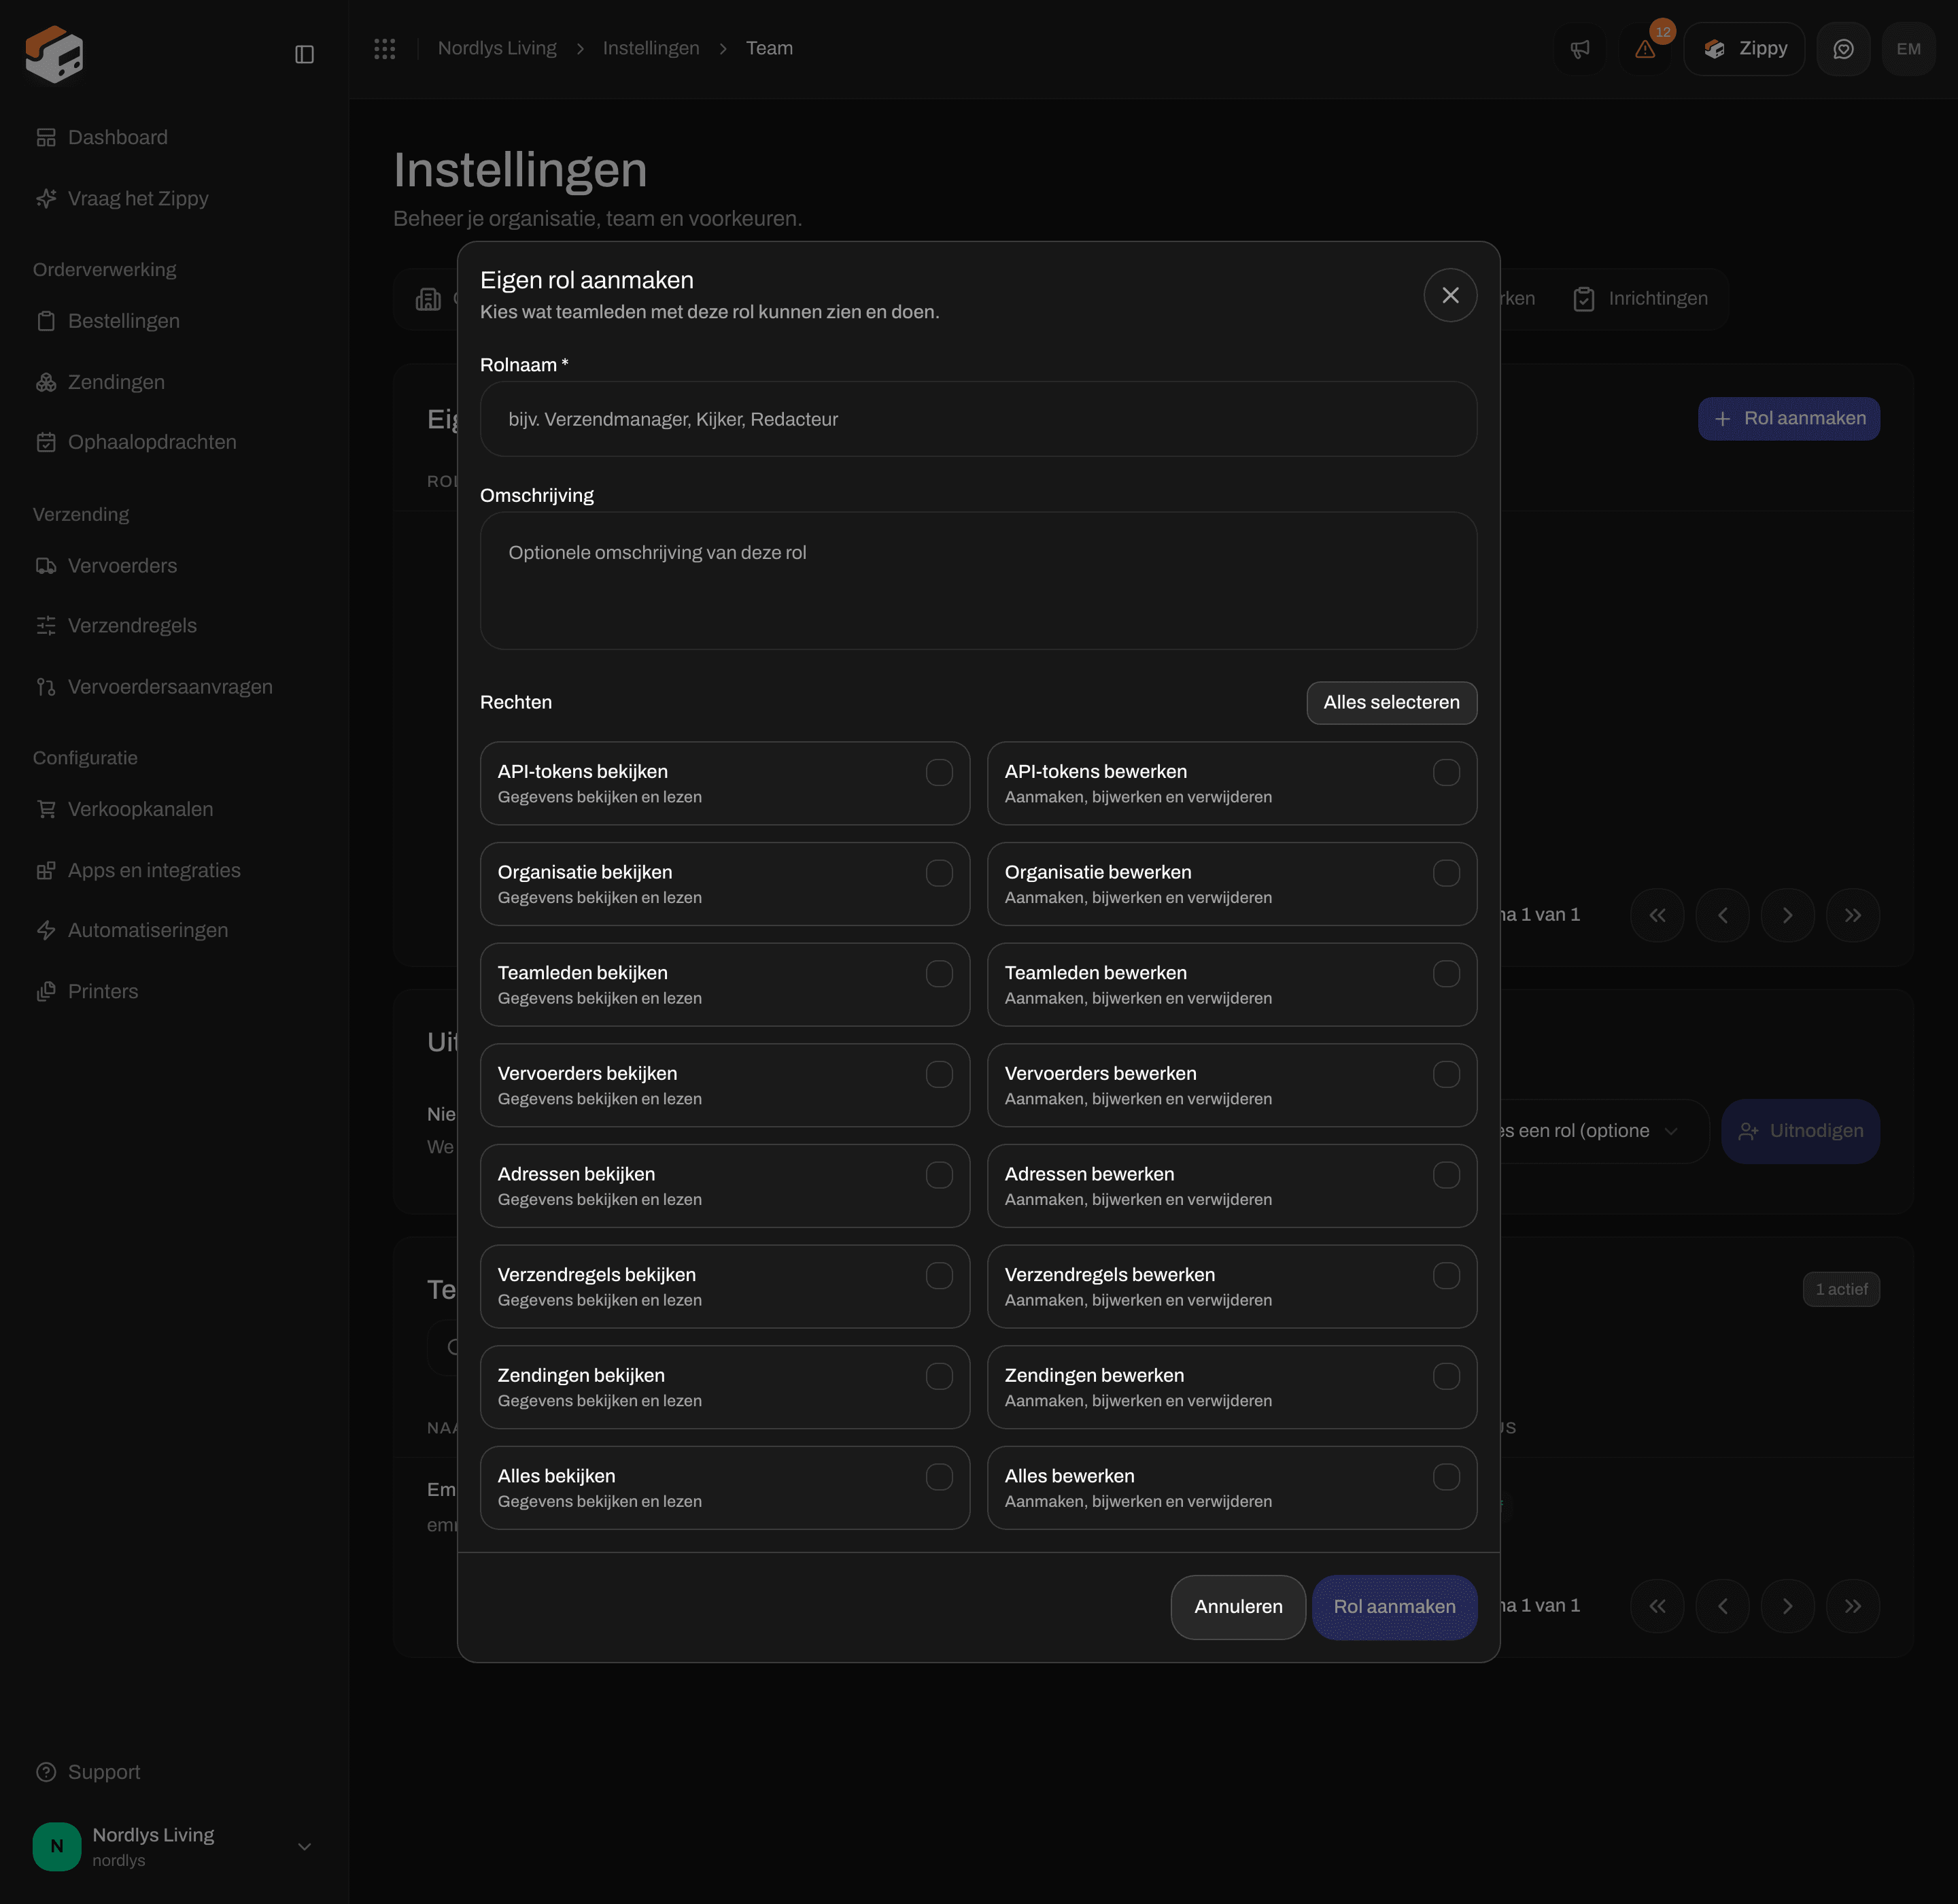The height and width of the screenshot is (1904, 1958).
Task: Open the Inrichtingen tab
Action: tap(1640, 299)
